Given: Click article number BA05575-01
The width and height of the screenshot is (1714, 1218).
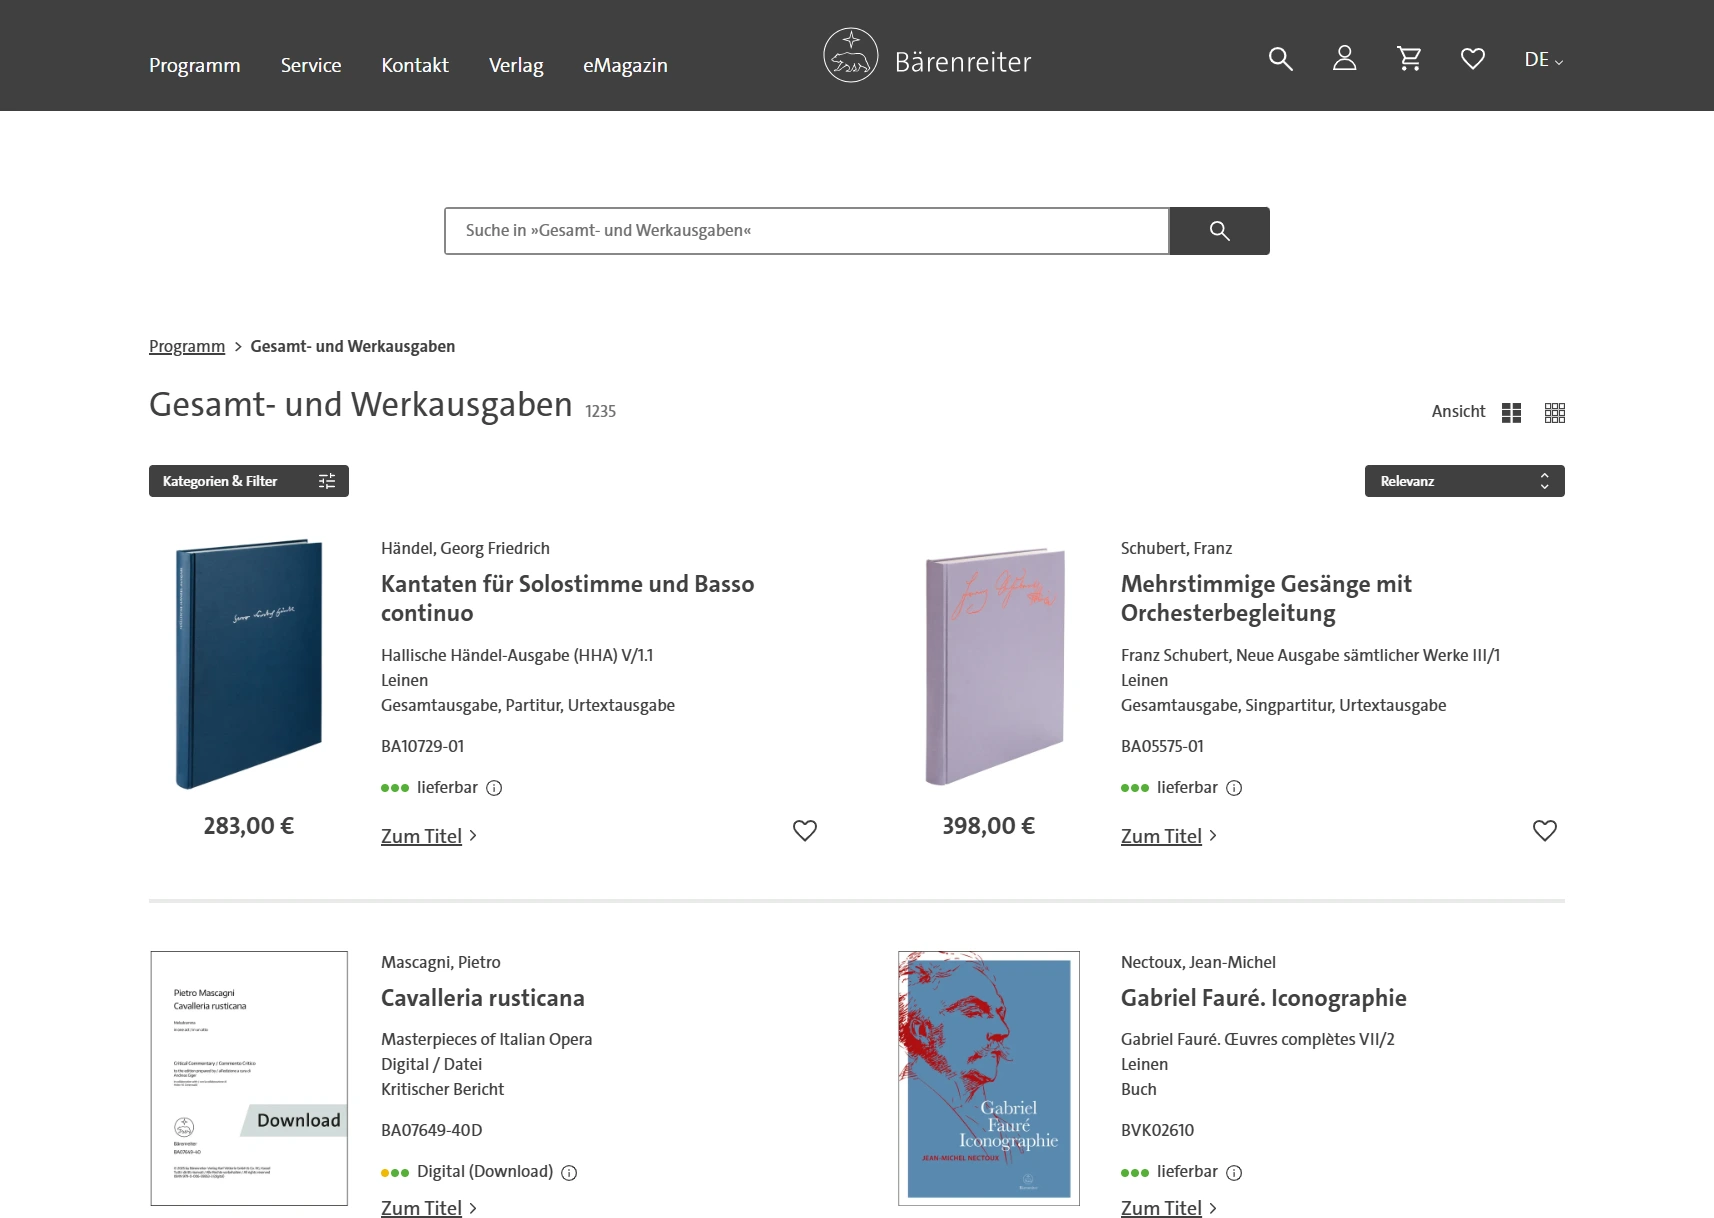Looking at the screenshot, I should [1162, 746].
